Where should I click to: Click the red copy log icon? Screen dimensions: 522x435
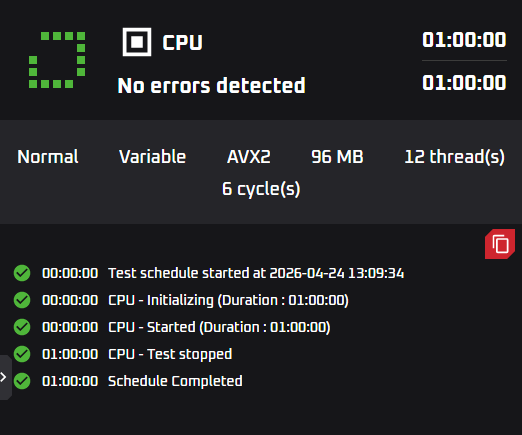500,244
